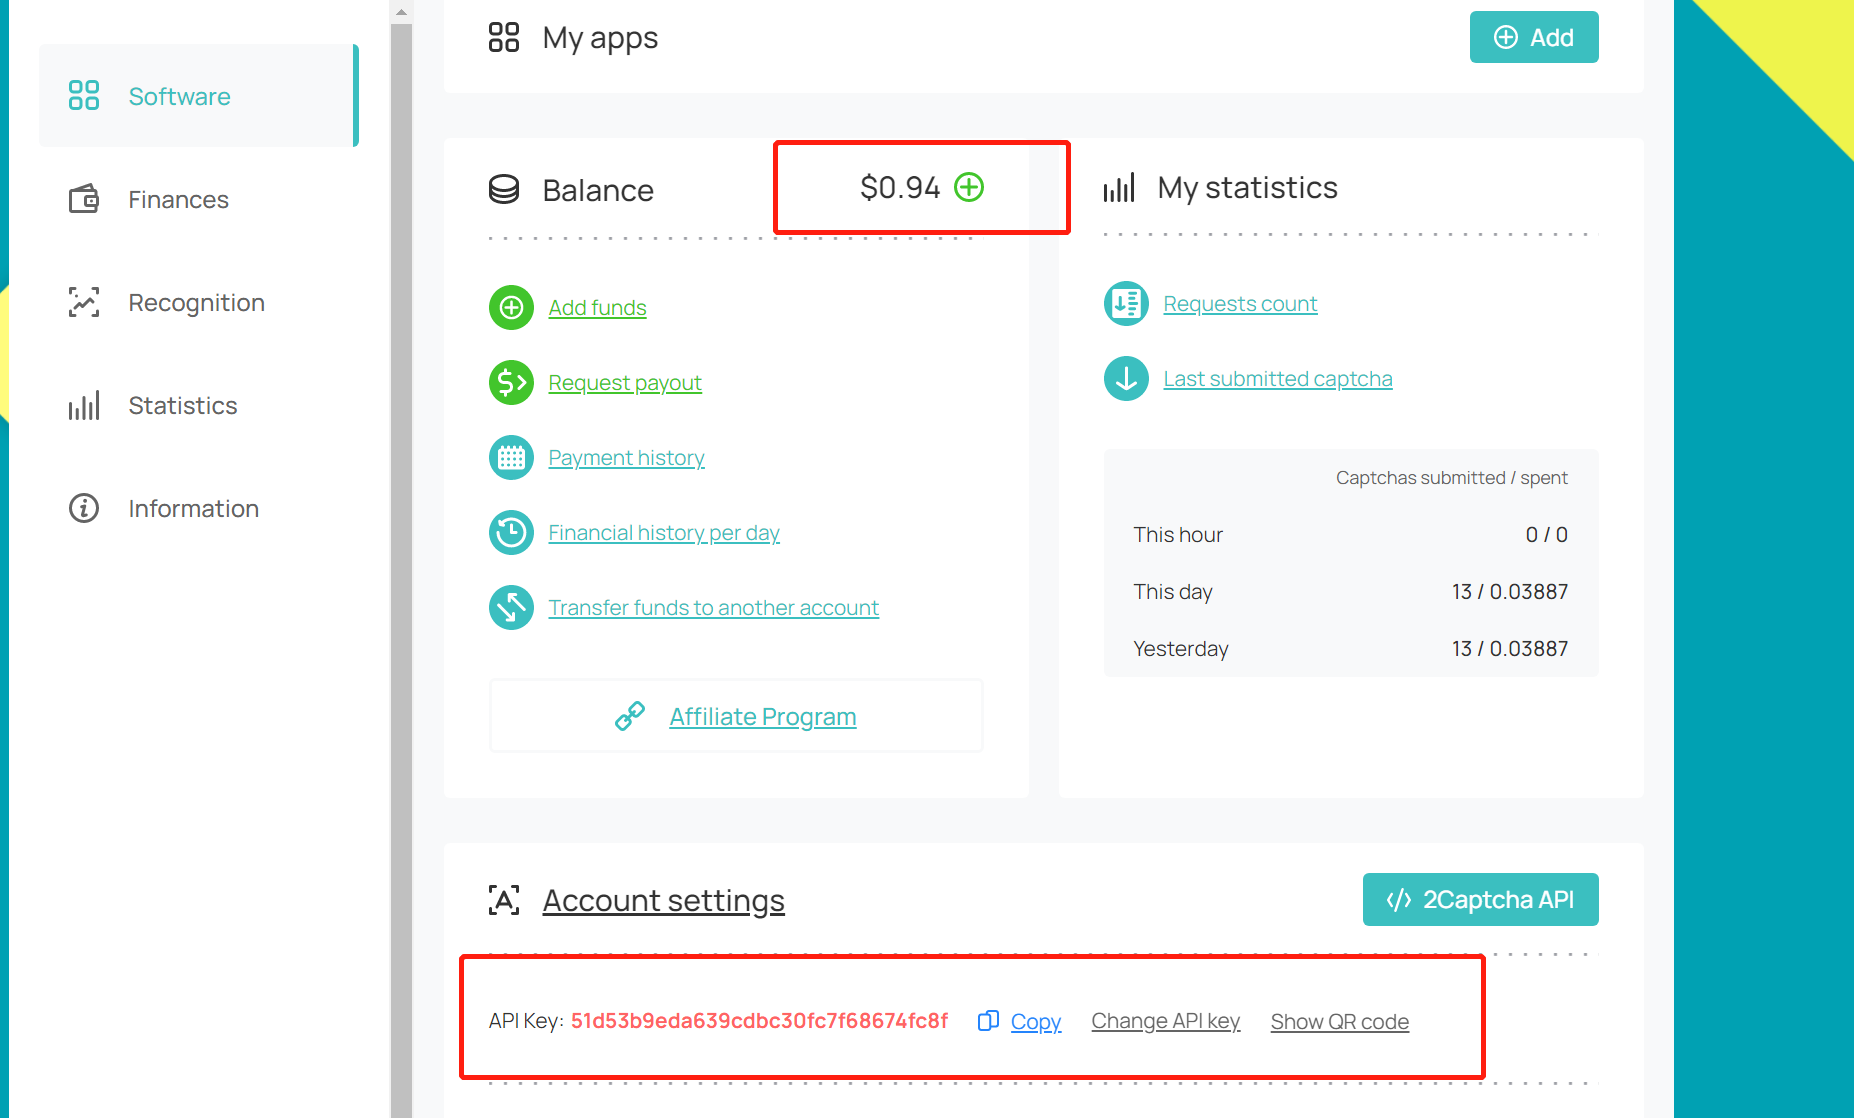This screenshot has width=1854, height=1118.
Task: Click the Captchas submitted / spent header
Action: 1451,477
